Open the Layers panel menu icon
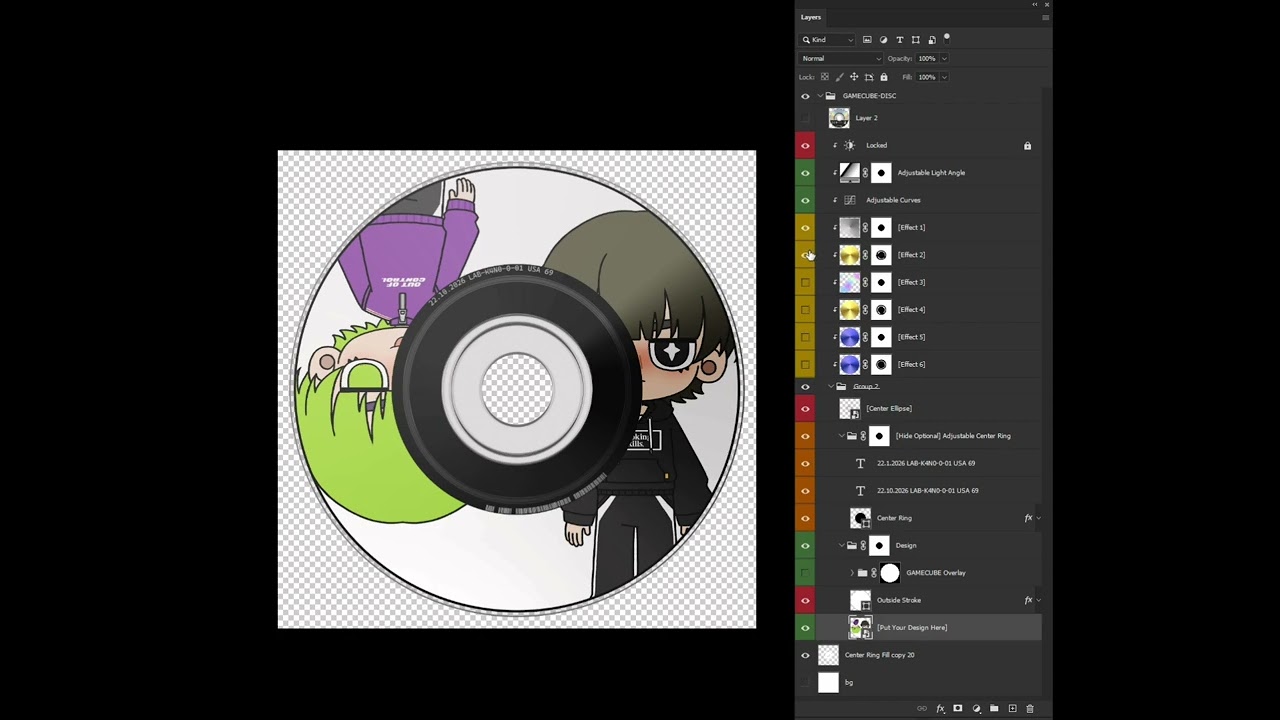This screenshot has height=720, width=1280. pos(1046,17)
